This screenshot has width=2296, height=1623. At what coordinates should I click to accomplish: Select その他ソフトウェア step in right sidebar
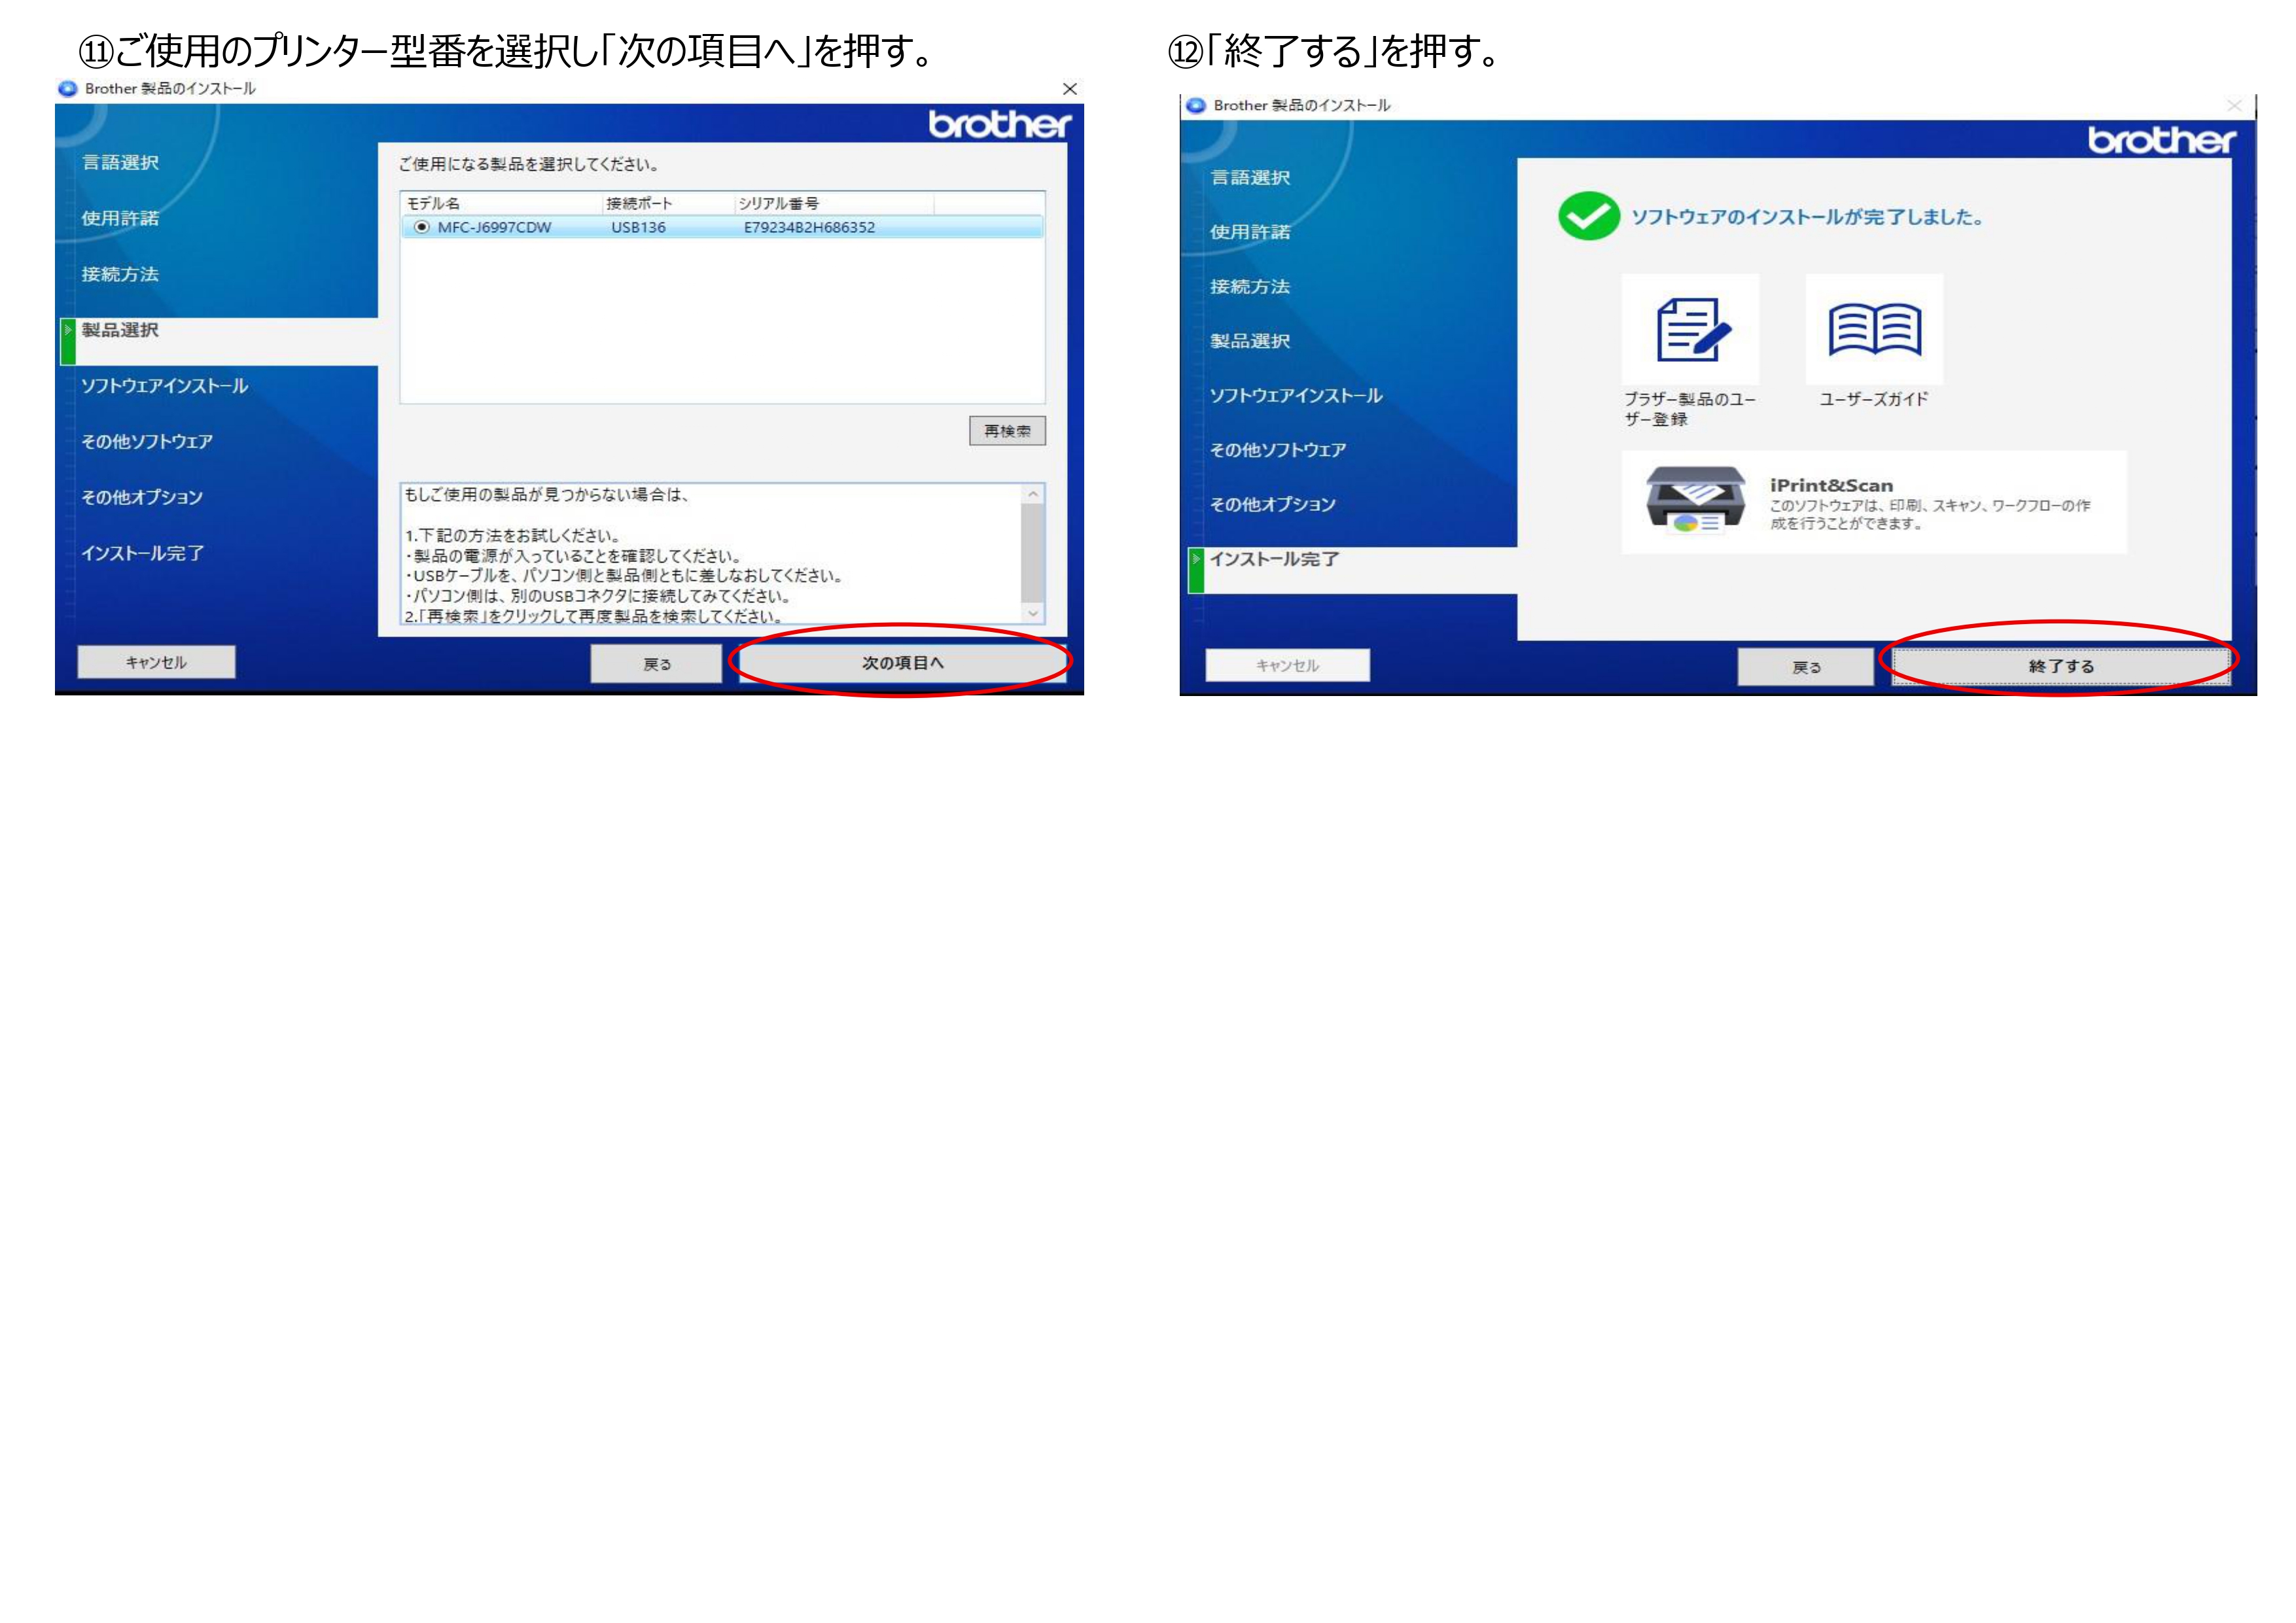tap(1278, 450)
